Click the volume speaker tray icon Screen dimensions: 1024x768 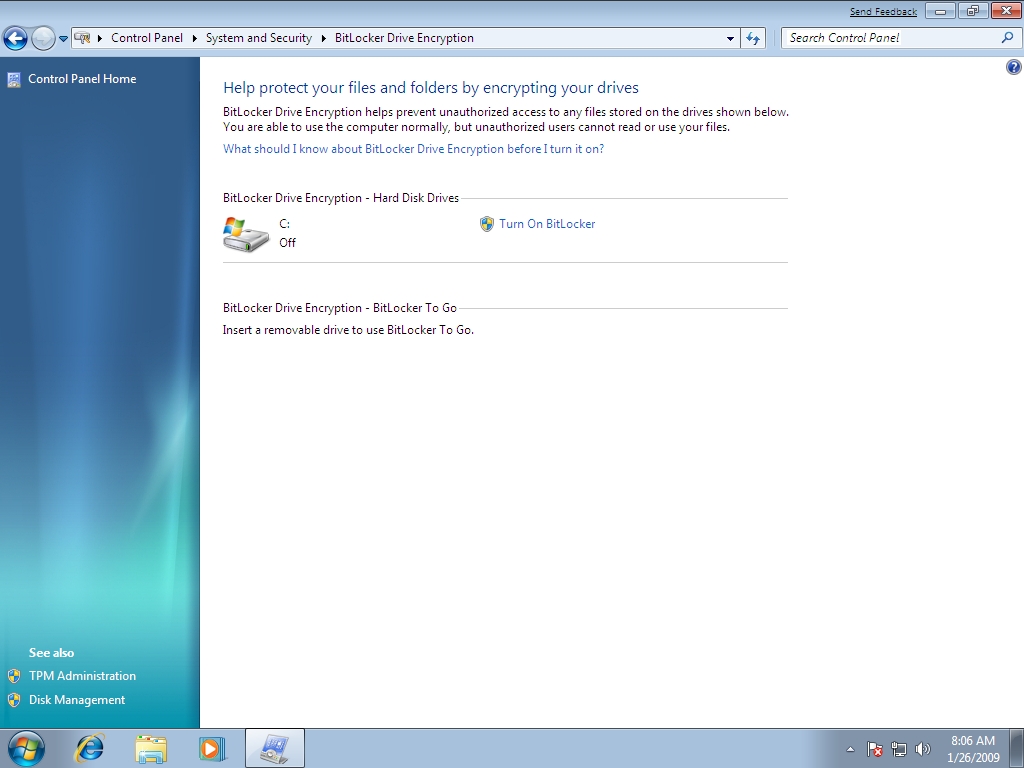coord(923,749)
